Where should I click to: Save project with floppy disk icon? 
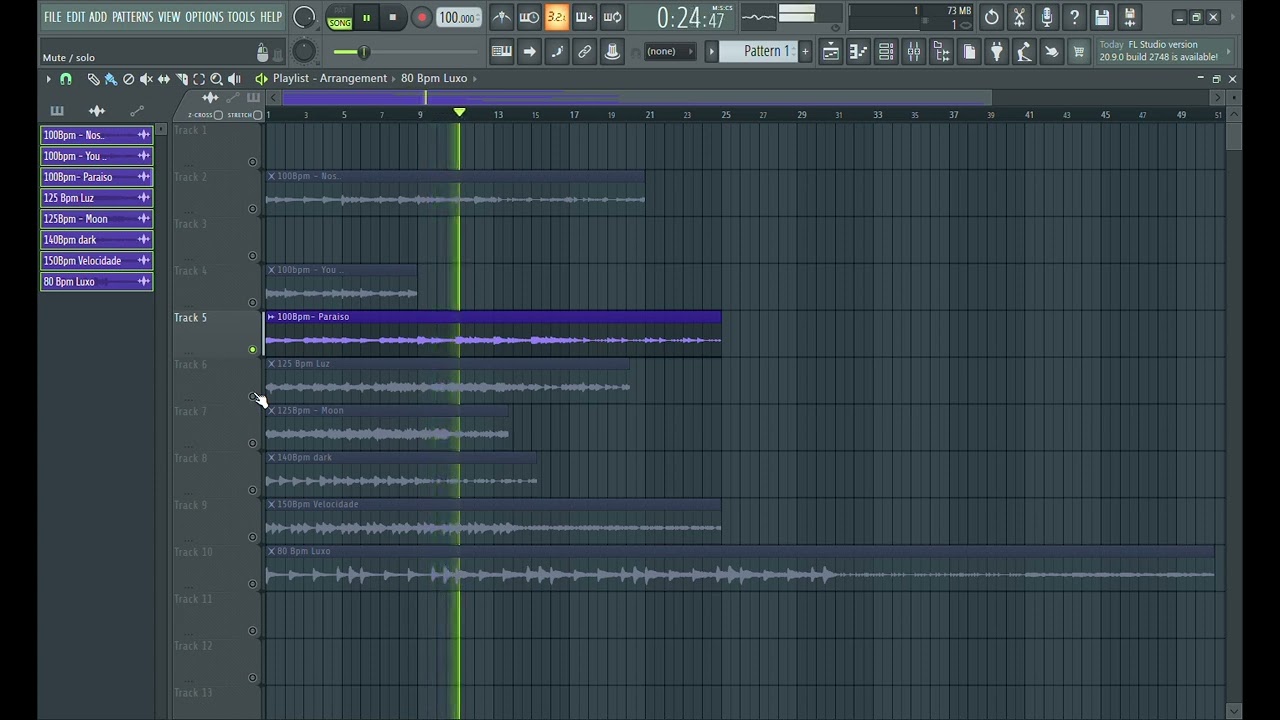pos(1102,17)
